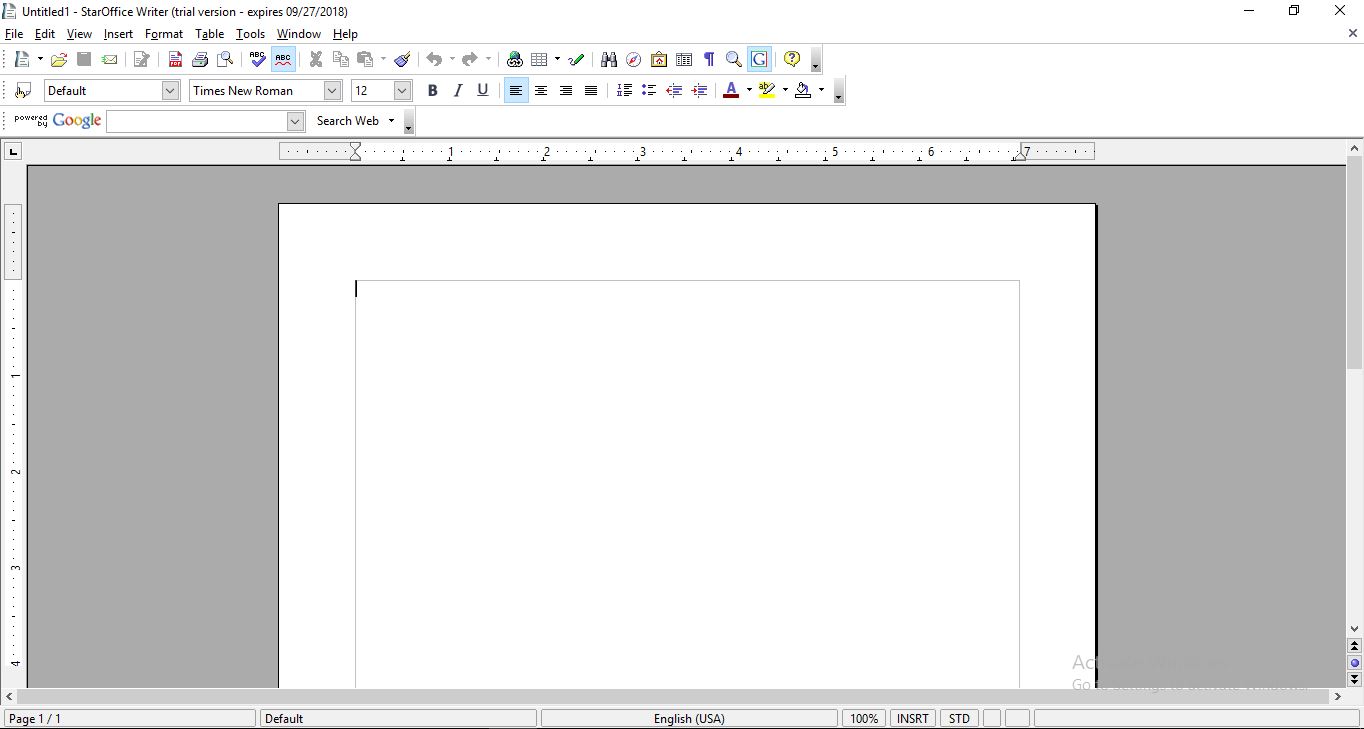Toggle AutoSpellcheck on or off
The image size is (1364, 729).
283,59
